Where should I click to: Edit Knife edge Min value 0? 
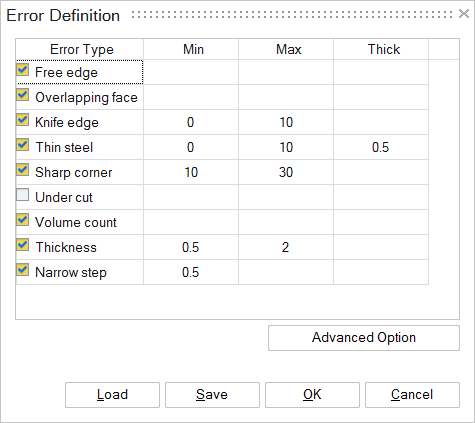(x=191, y=122)
